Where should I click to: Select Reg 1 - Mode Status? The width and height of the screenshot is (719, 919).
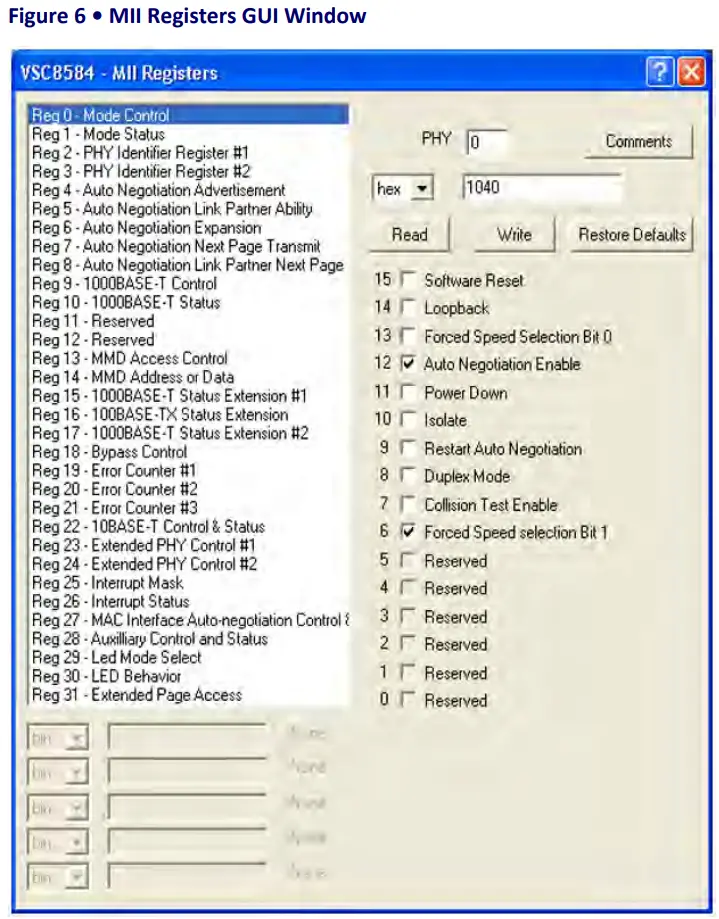coord(189,134)
